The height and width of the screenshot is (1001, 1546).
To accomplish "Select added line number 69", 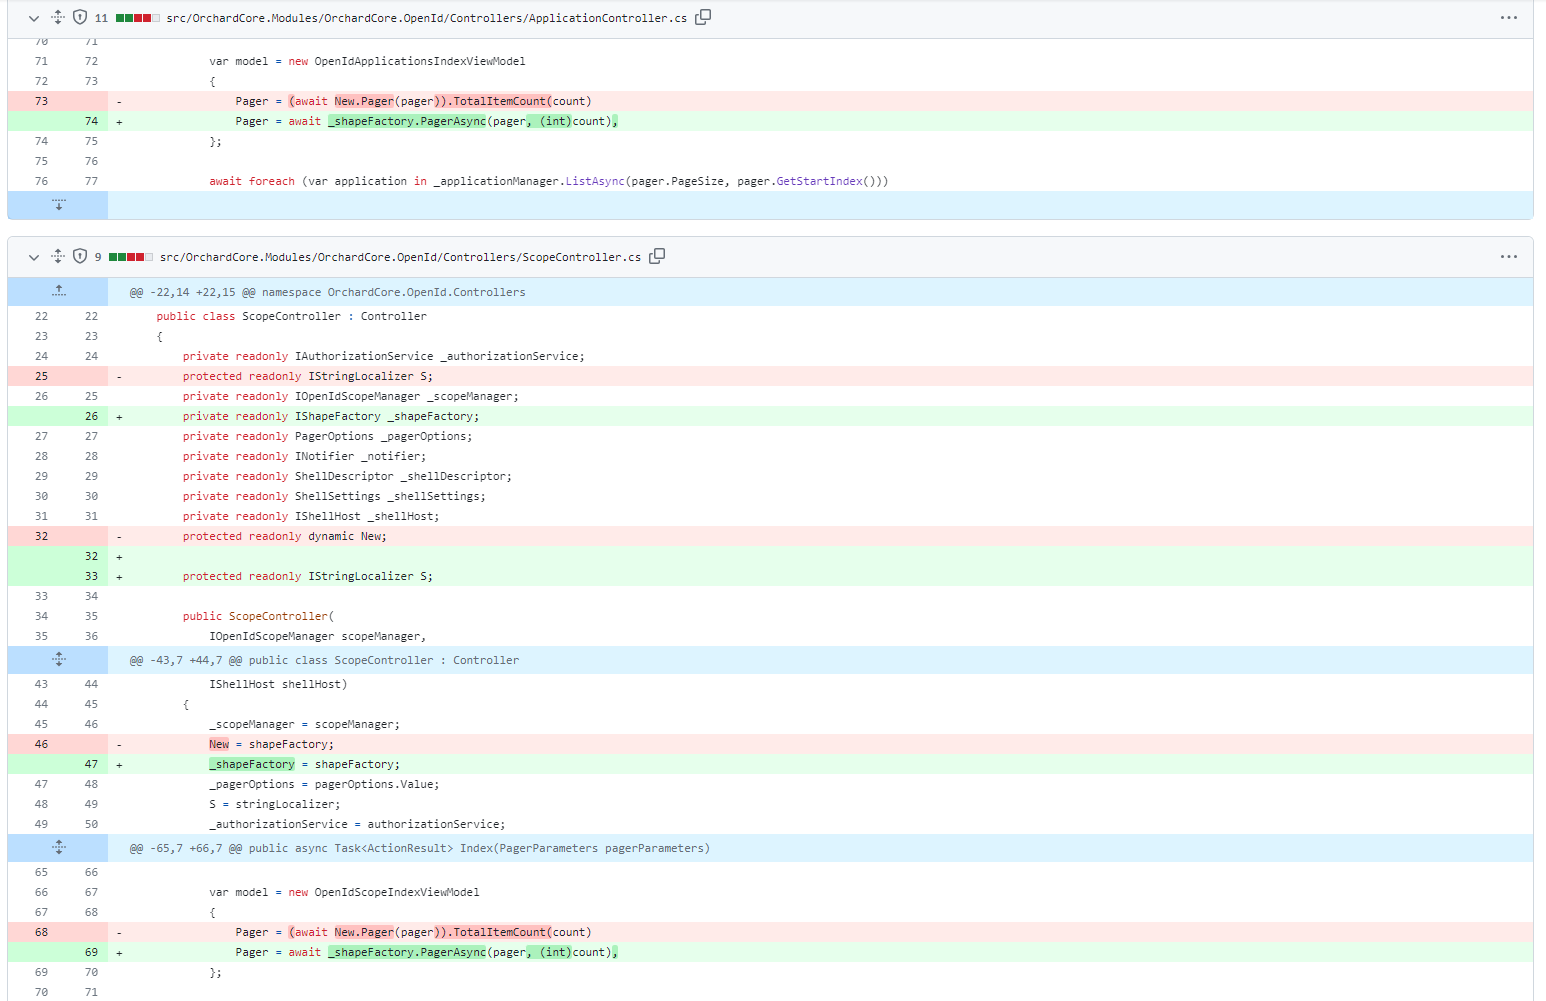I will pos(91,952).
